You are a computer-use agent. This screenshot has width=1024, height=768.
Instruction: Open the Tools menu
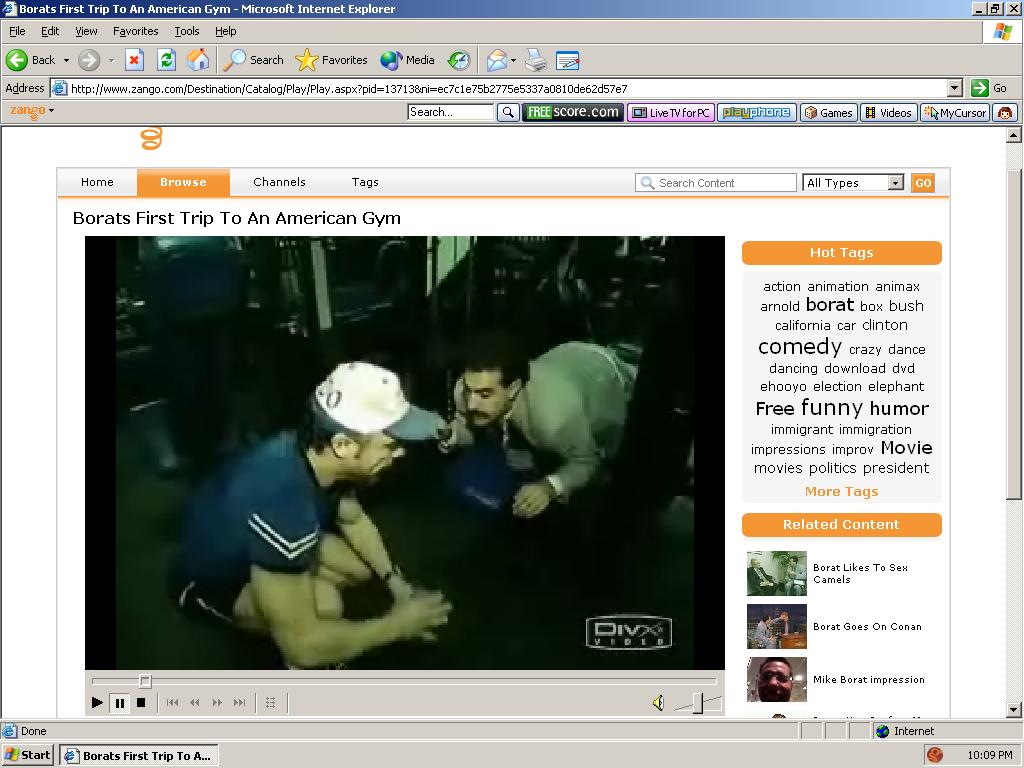click(186, 31)
